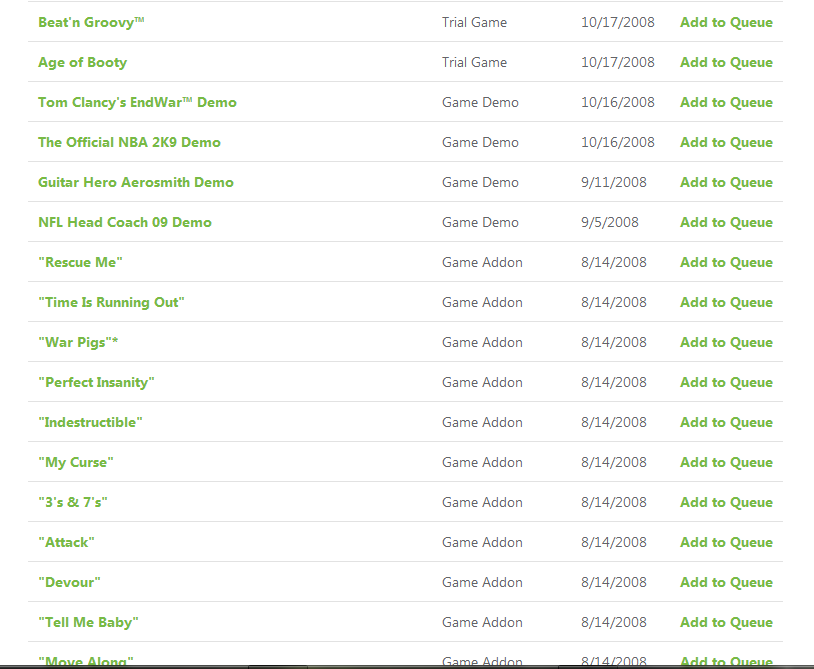Screen dimensions: 814x669
Task: Select 8/14/2008 date in "Rescue Me" row
Action: pos(614,262)
